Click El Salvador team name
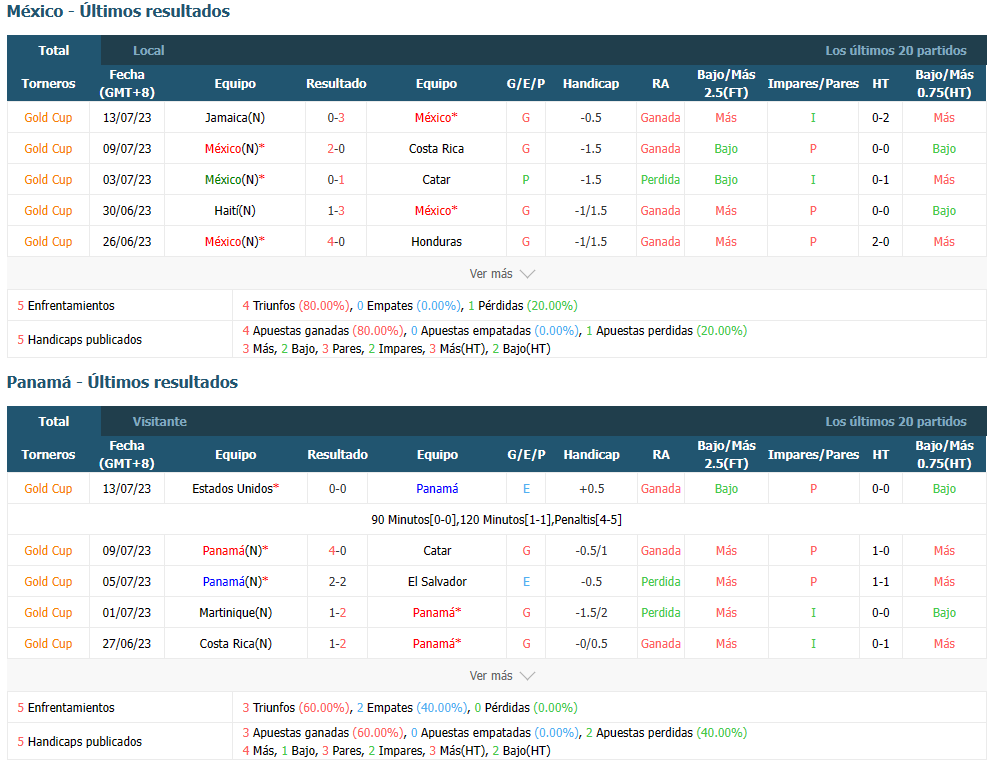This screenshot has width=995, height=768. coord(437,581)
